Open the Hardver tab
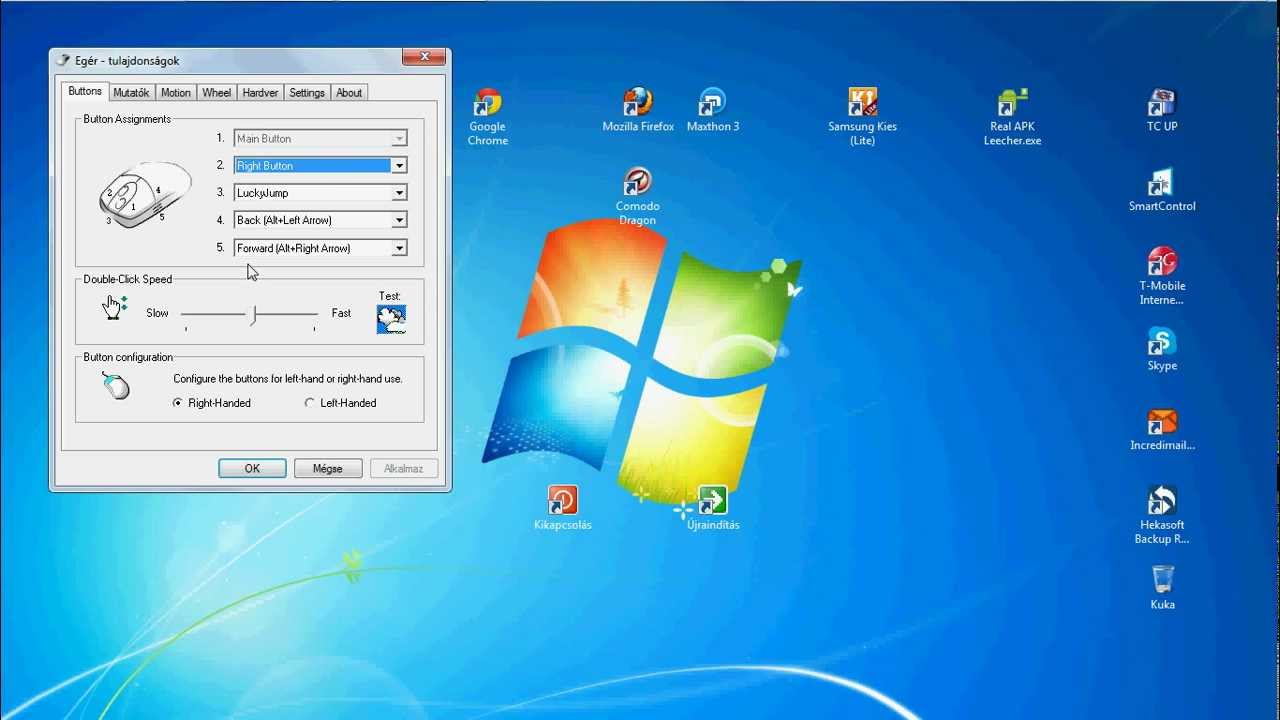This screenshot has height=720, width=1280. pyautogui.click(x=260, y=93)
